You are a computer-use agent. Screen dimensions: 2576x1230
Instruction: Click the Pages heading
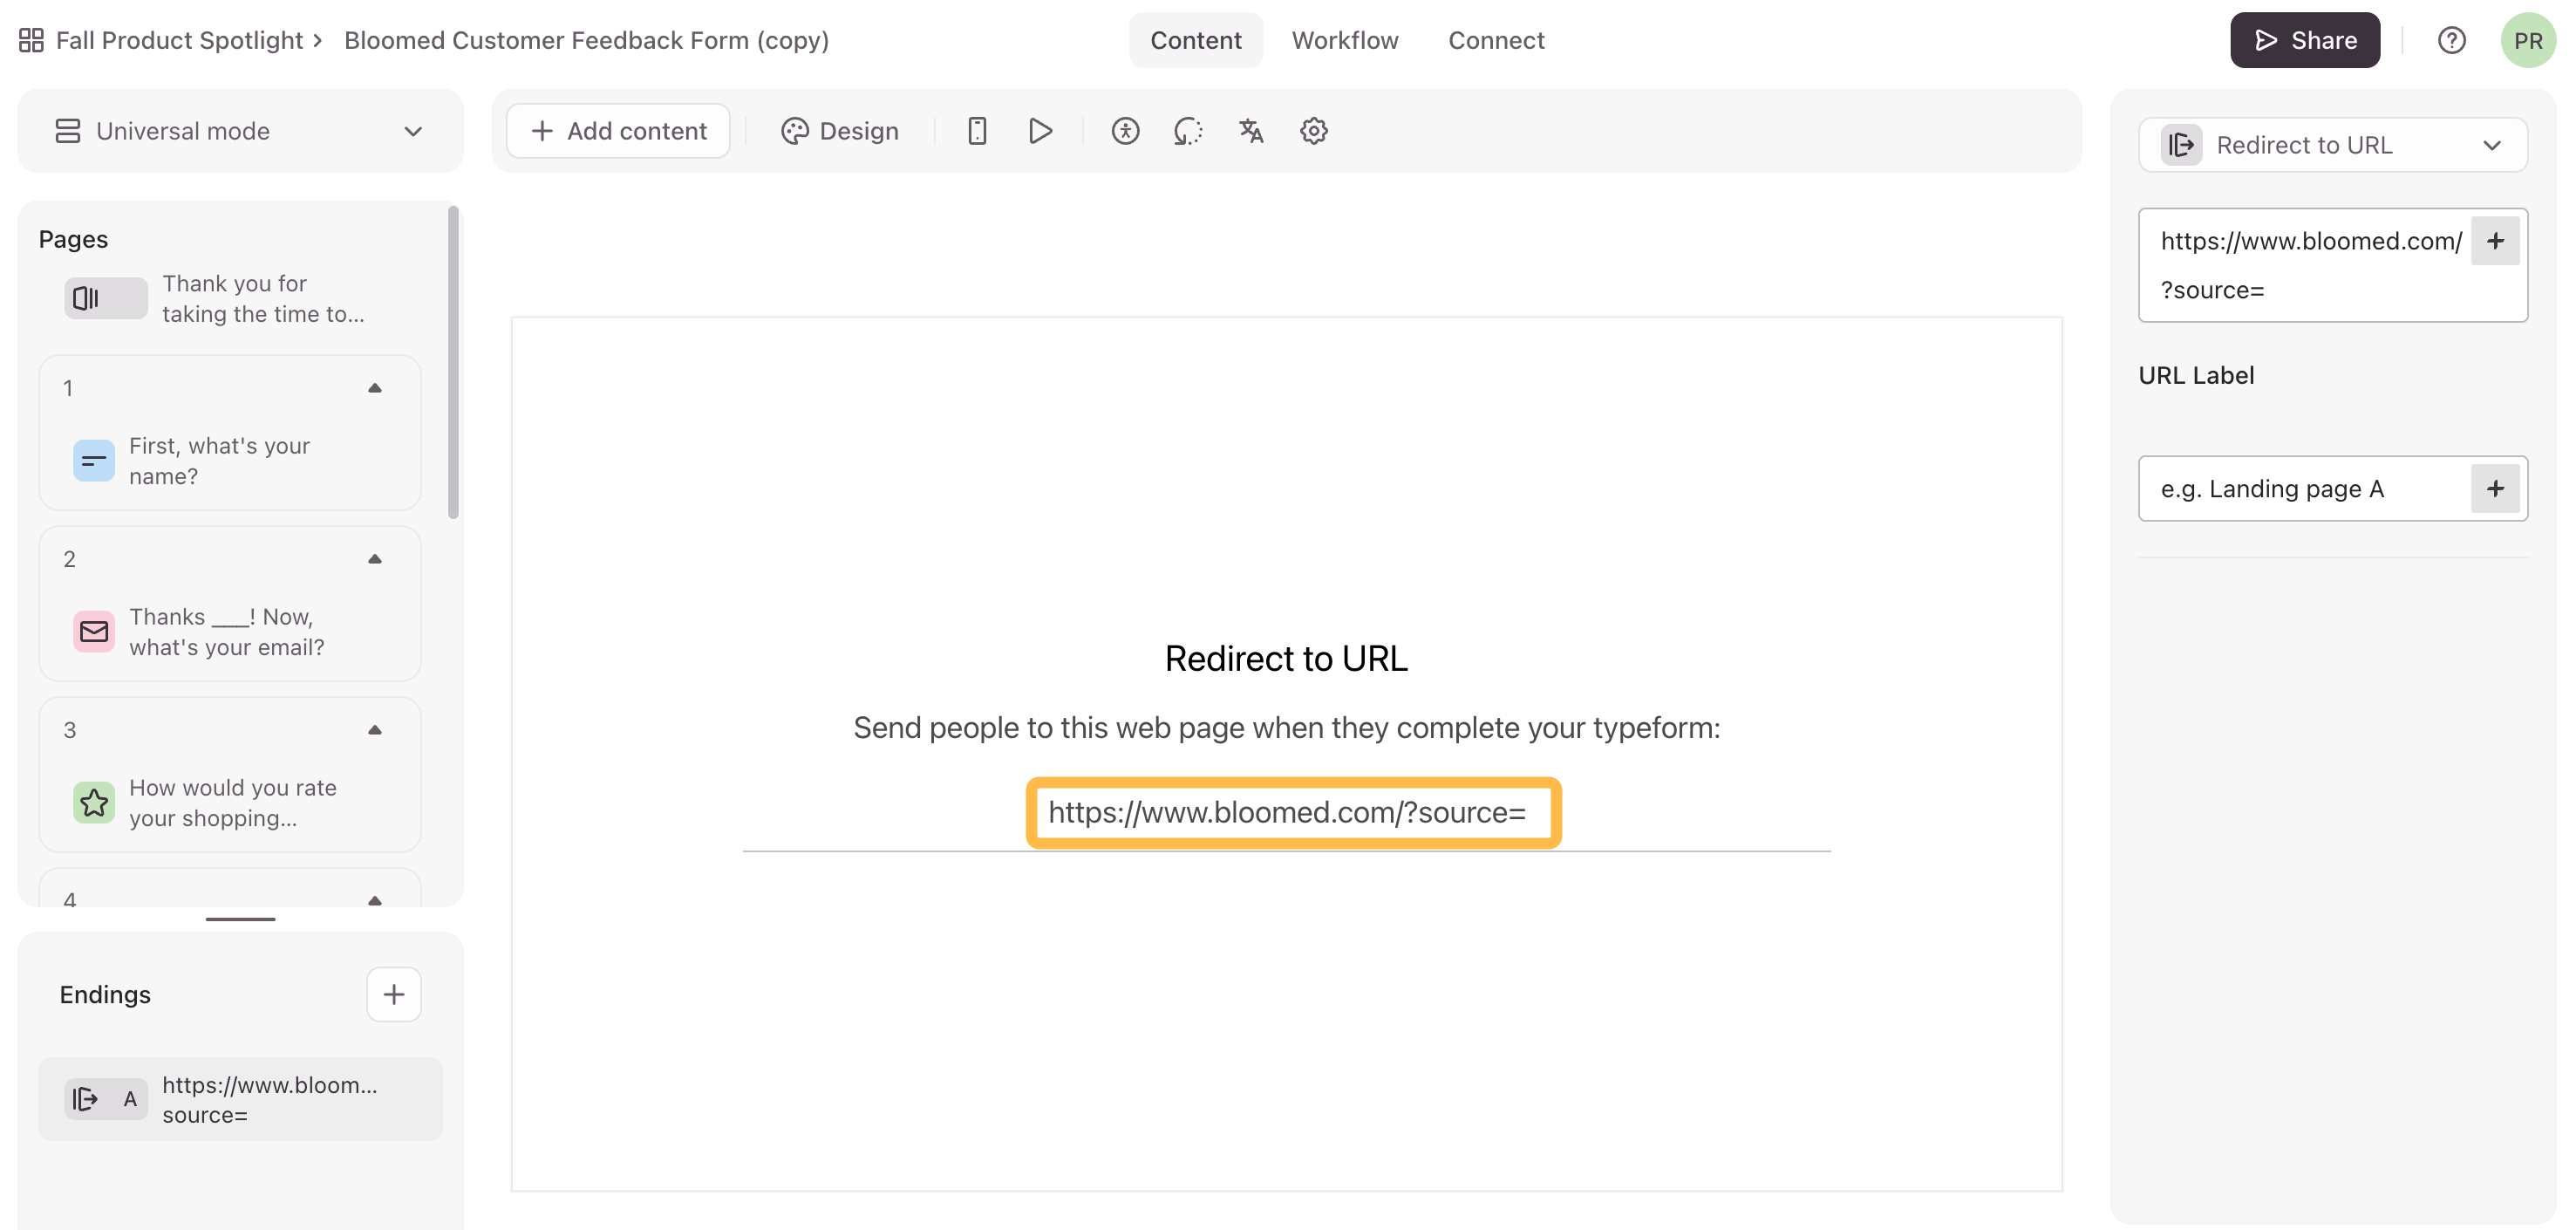(73, 239)
